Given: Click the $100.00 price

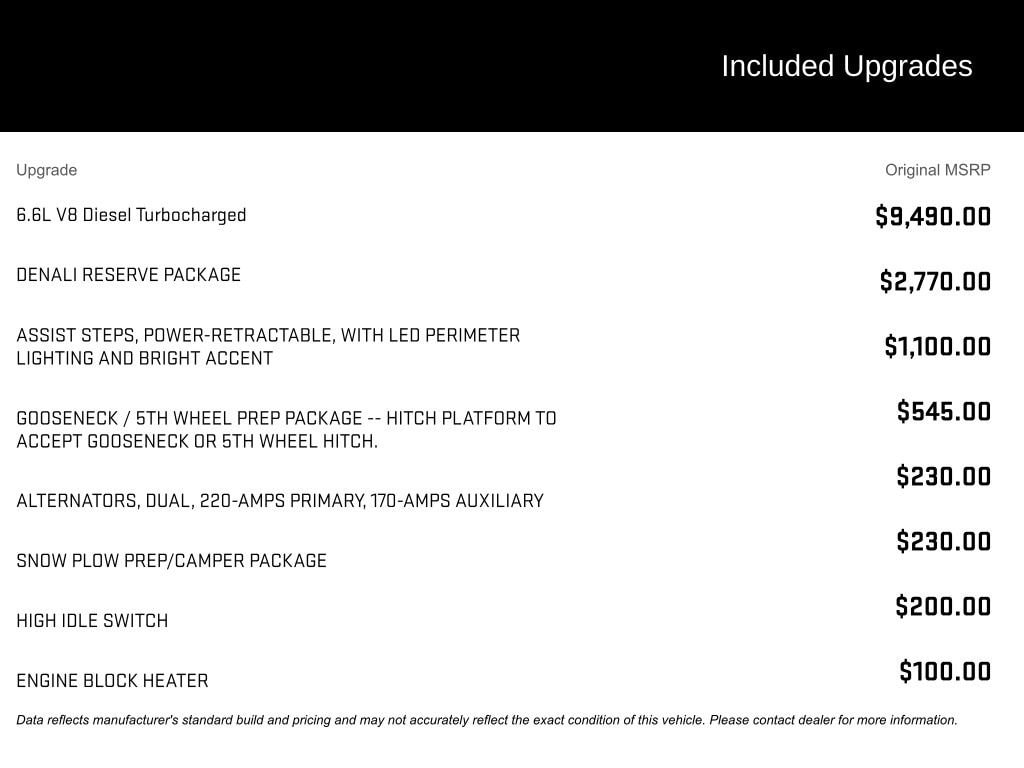Looking at the screenshot, I should [x=945, y=672].
